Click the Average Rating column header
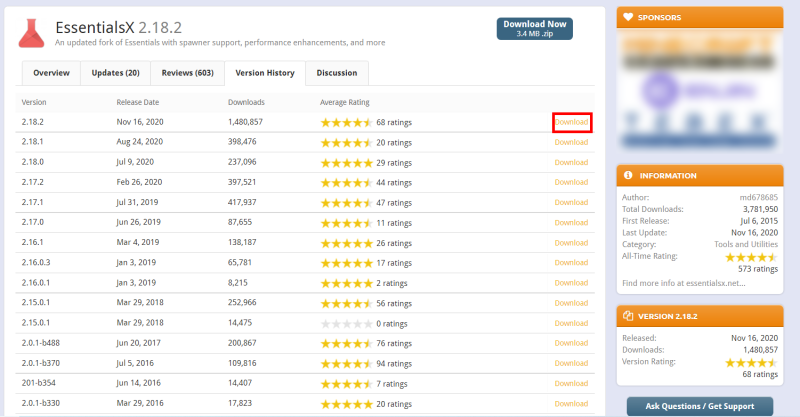Viewport: 800px width, 417px height. pos(345,102)
